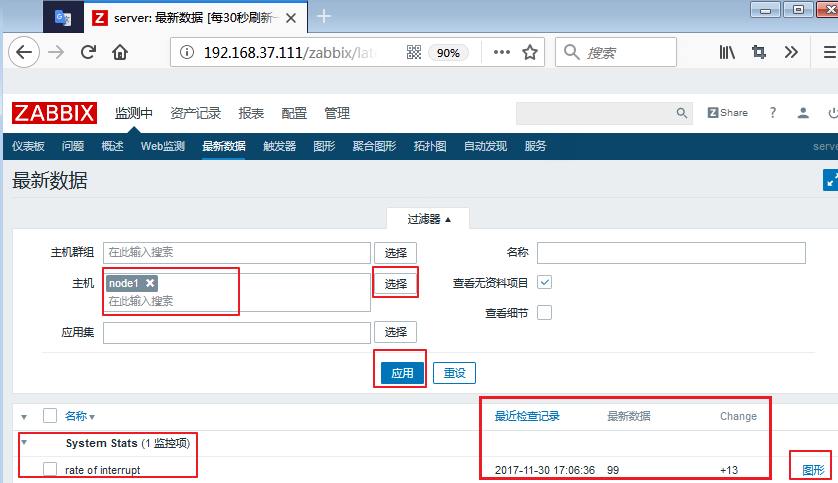Go to browser Home icon
This screenshot has height=483, width=838.
coord(120,52)
